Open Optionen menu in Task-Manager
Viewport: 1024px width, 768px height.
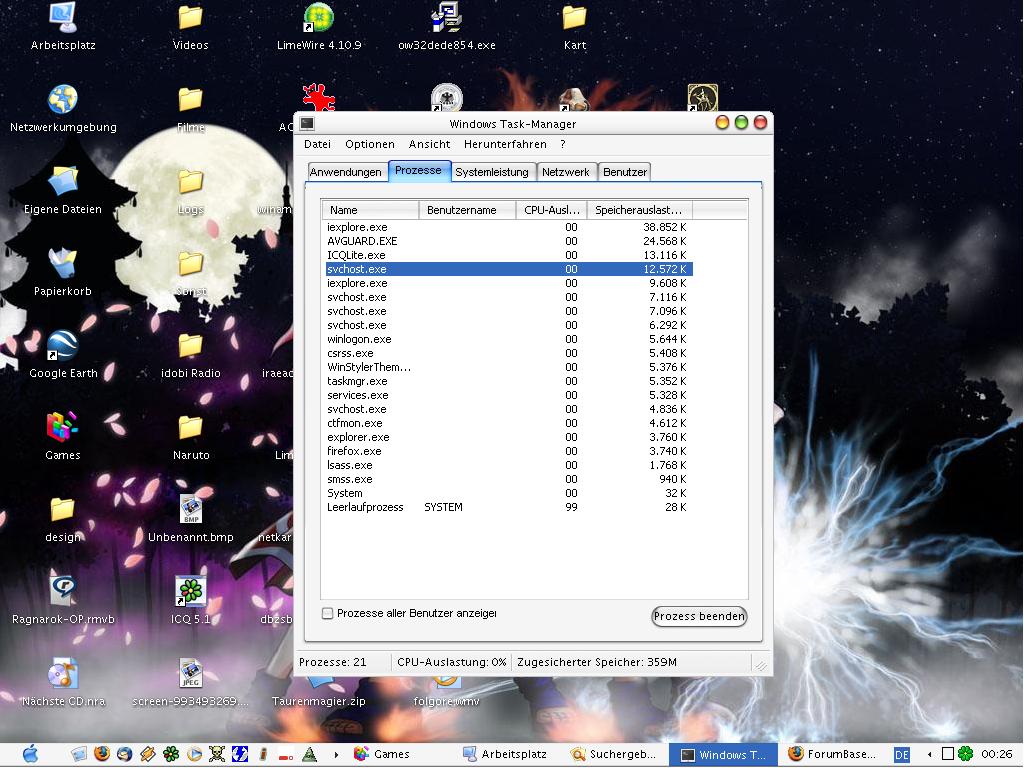pyautogui.click(x=370, y=144)
